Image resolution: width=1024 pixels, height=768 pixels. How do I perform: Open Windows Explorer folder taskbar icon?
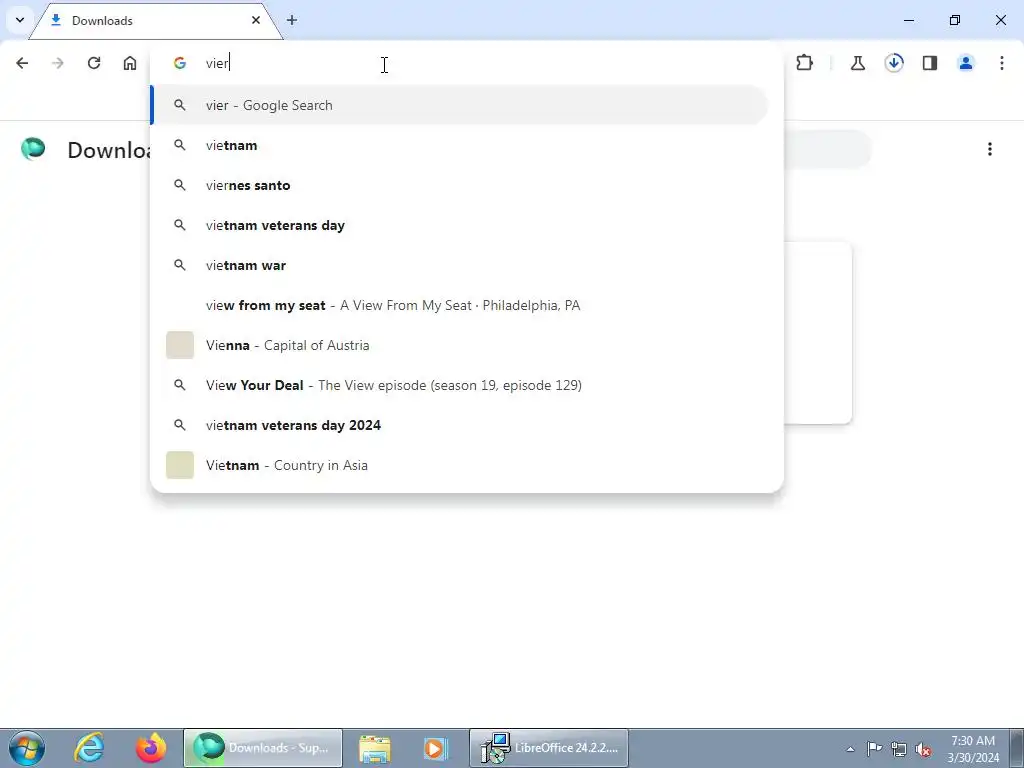tap(374, 748)
